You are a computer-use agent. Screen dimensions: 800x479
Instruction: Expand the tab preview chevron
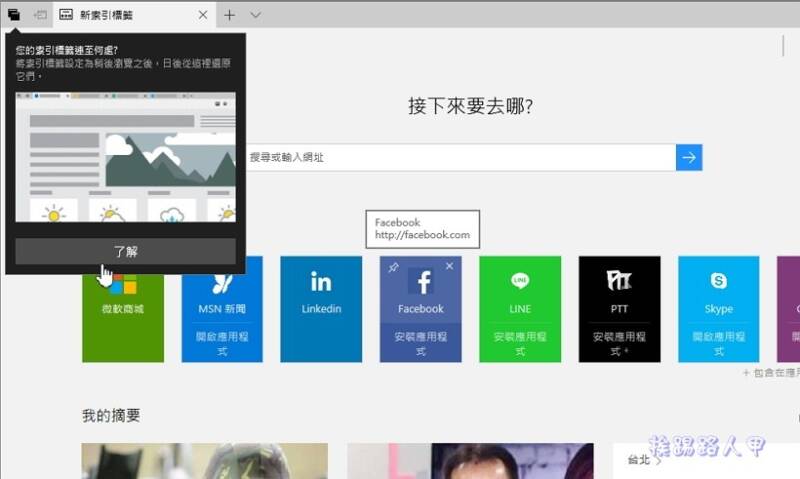[256, 15]
